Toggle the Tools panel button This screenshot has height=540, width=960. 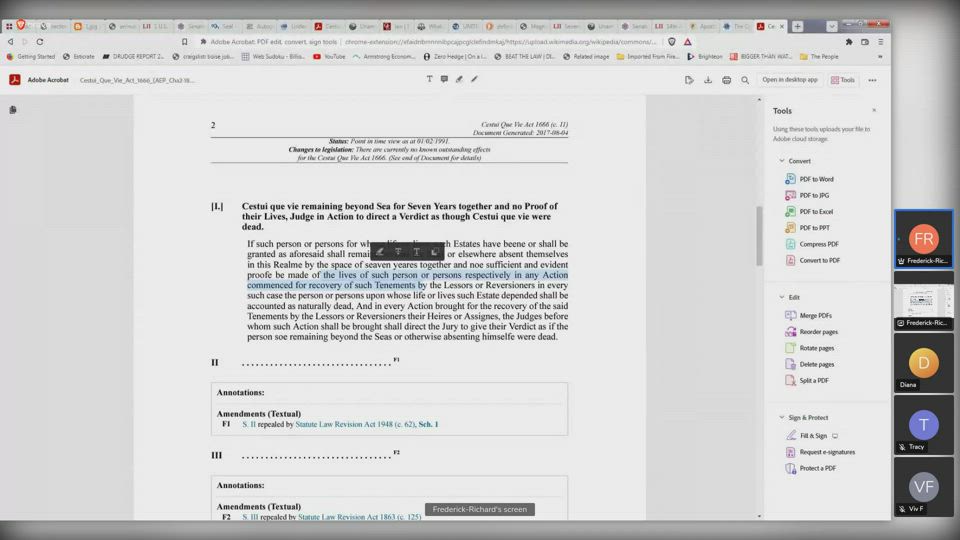[x=842, y=80]
